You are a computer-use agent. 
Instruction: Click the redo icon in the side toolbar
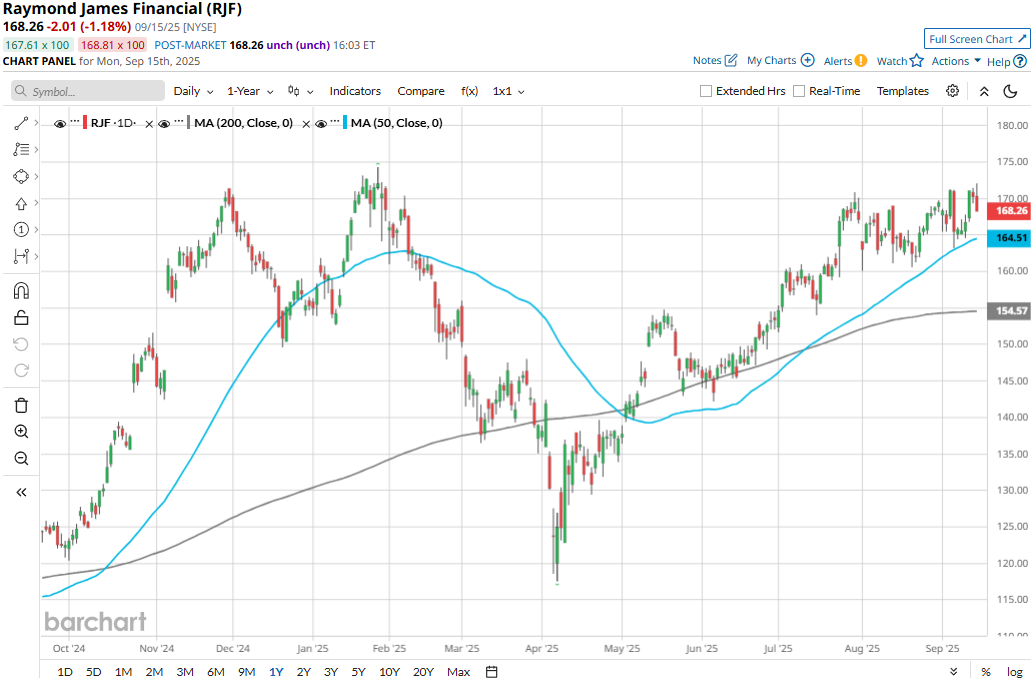pos(21,370)
